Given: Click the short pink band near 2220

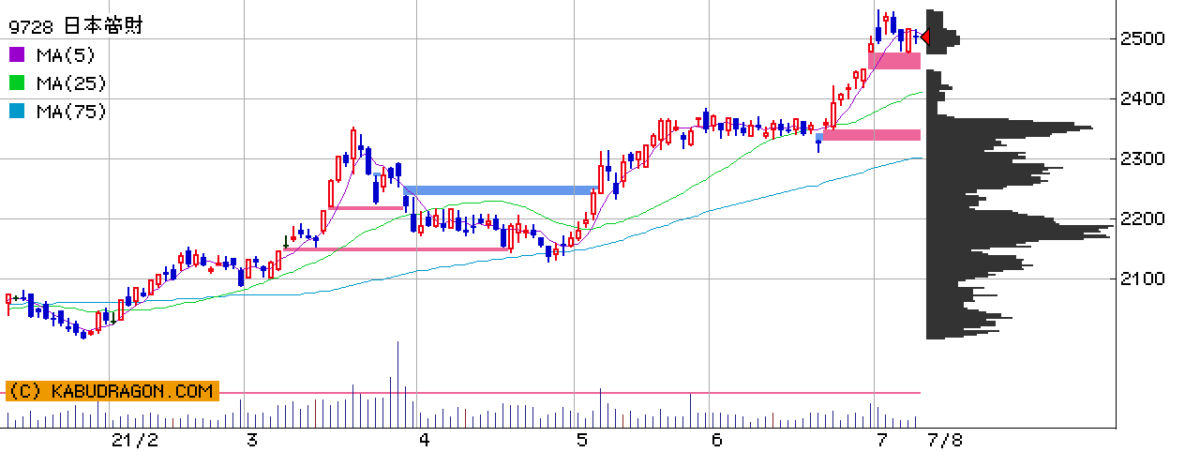Looking at the screenshot, I should pyautogui.click(x=365, y=208).
